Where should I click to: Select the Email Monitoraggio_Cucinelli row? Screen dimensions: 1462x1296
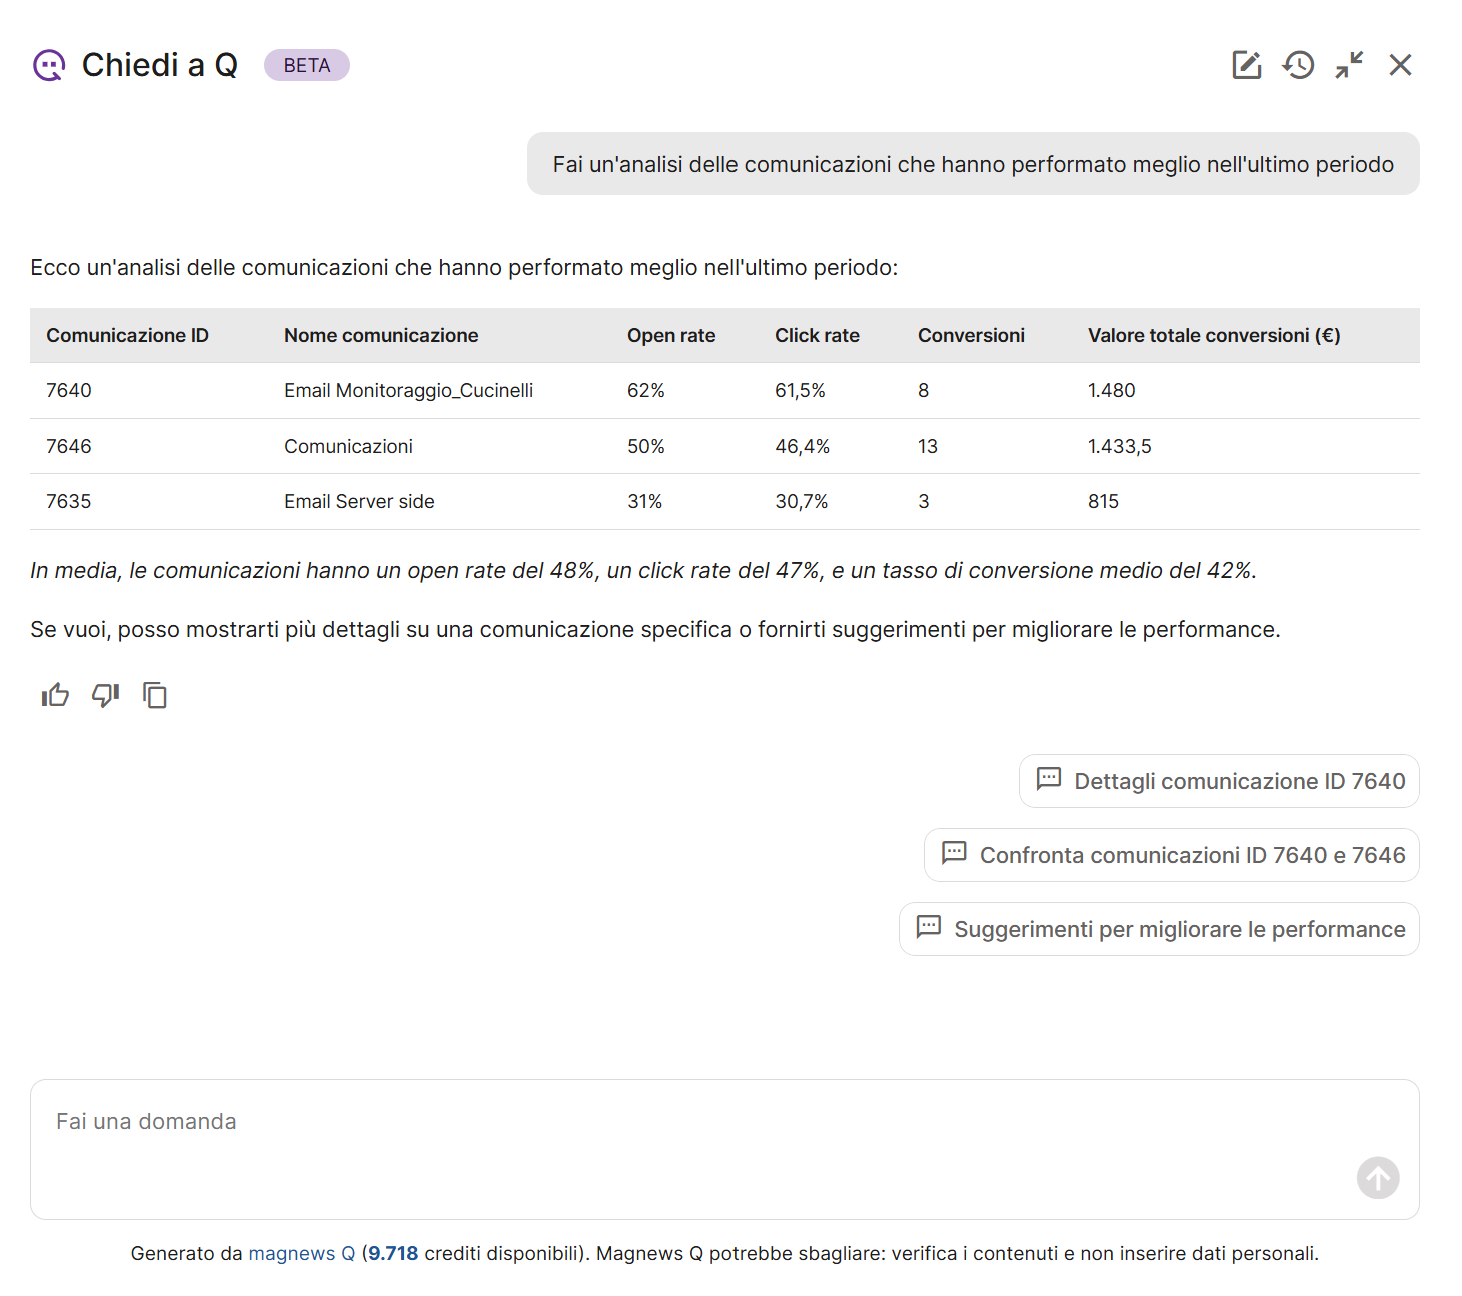pyautogui.click(x=408, y=391)
